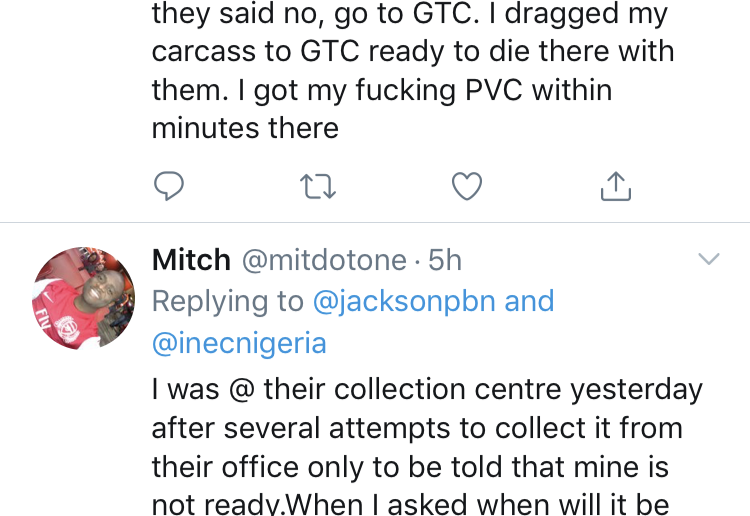Share the tweet via upload arrow icon
The height and width of the screenshot is (516, 750).
616,186
